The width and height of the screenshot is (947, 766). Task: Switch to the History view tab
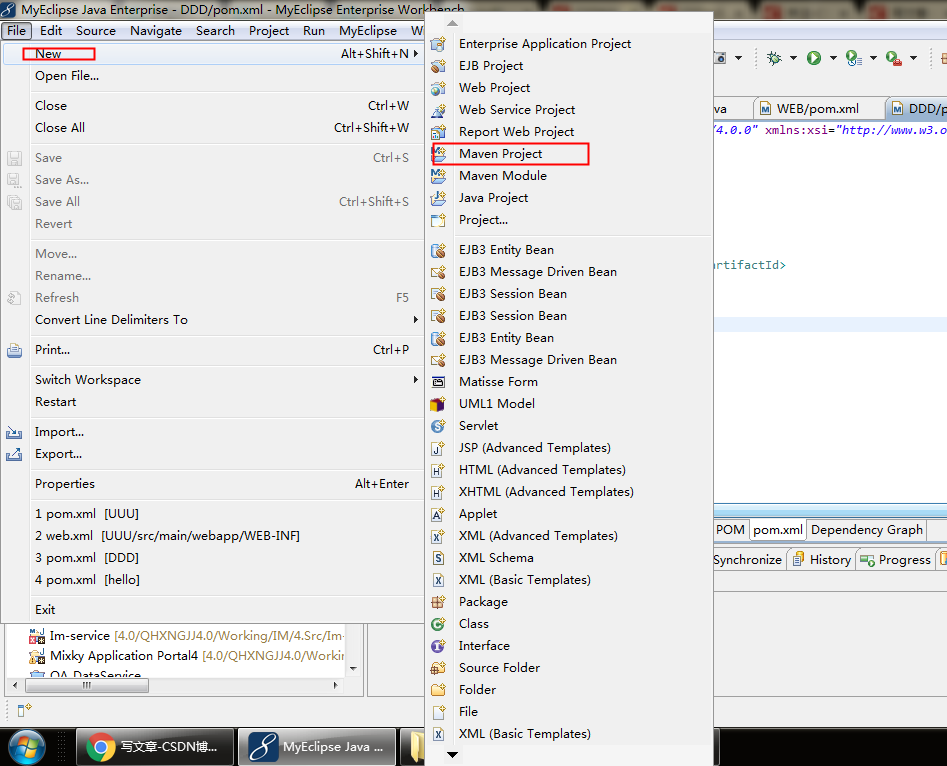pyautogui.click(x=822, y=560)
